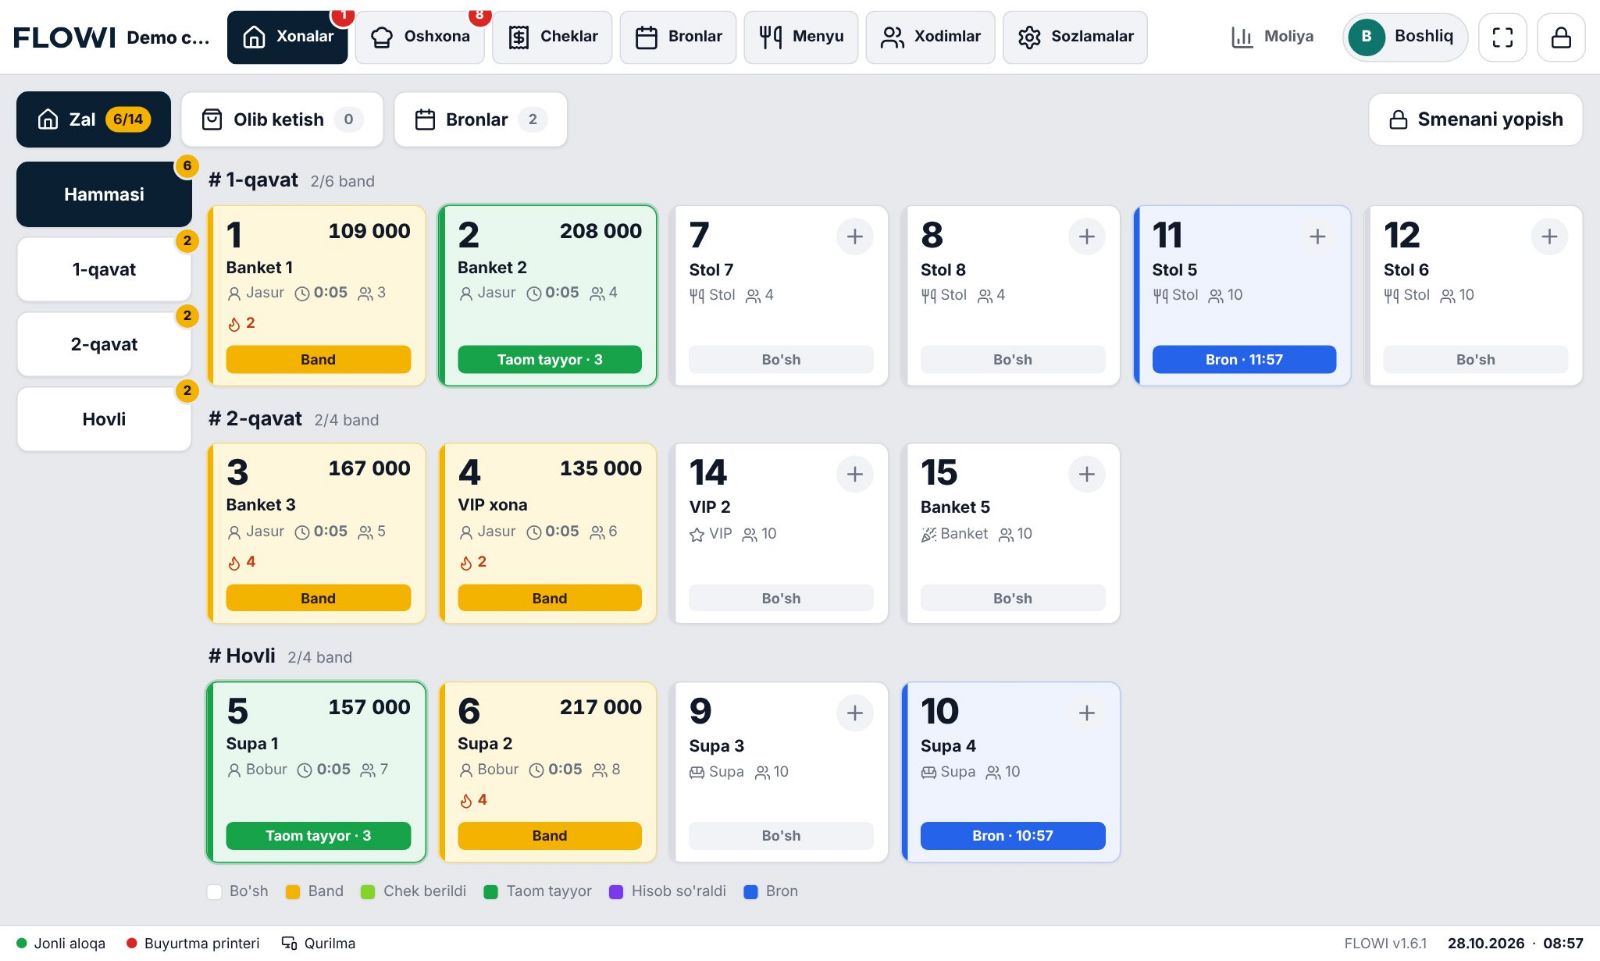Filter rooms by Hovli
Image resolution: width=1600 pixels, height=961 pixels.
pos(104,419)
